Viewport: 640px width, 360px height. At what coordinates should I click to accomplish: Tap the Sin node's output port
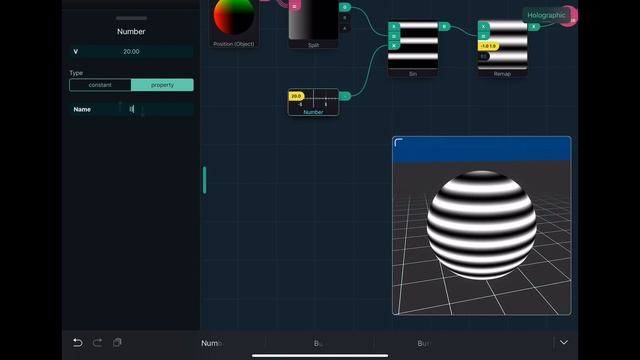(x=444, y=27)
